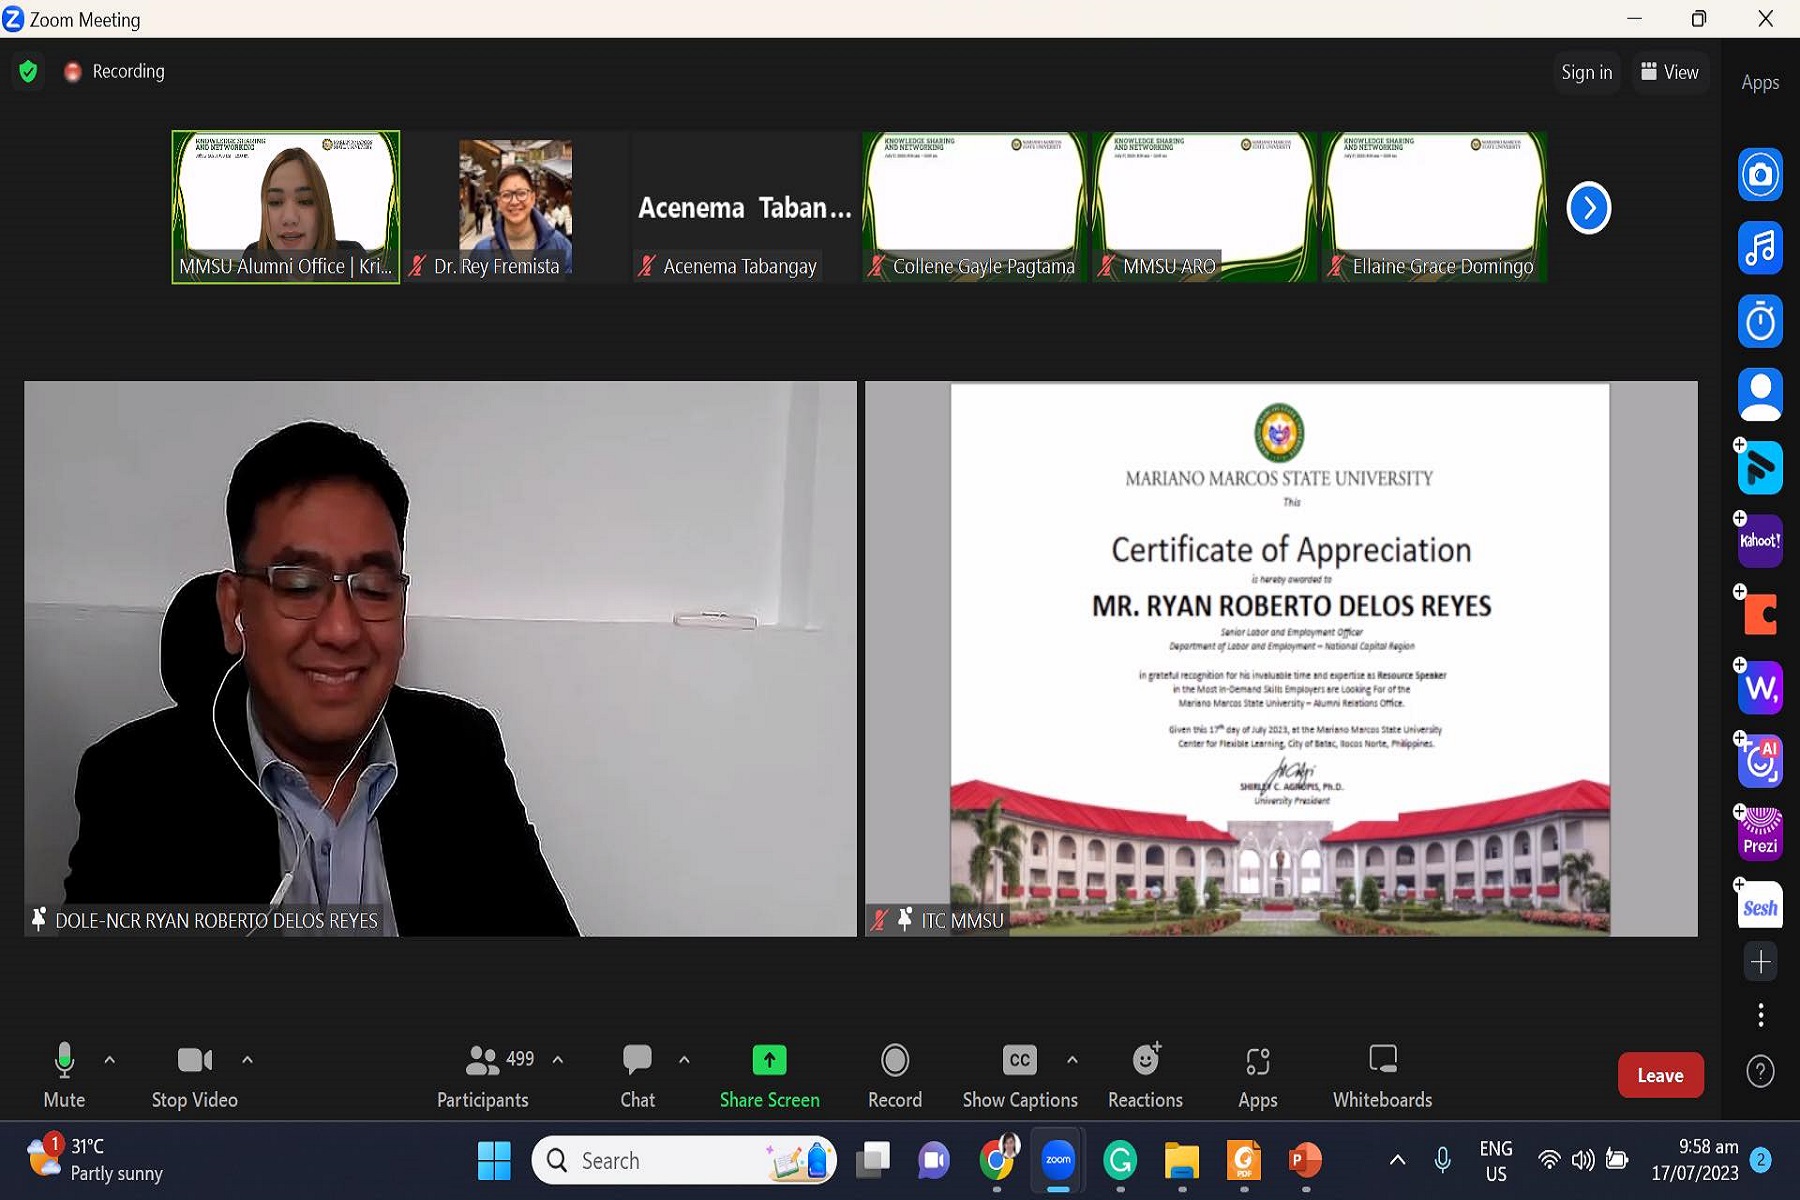Open the Sesh app in sidebar

coord(1760,906)
